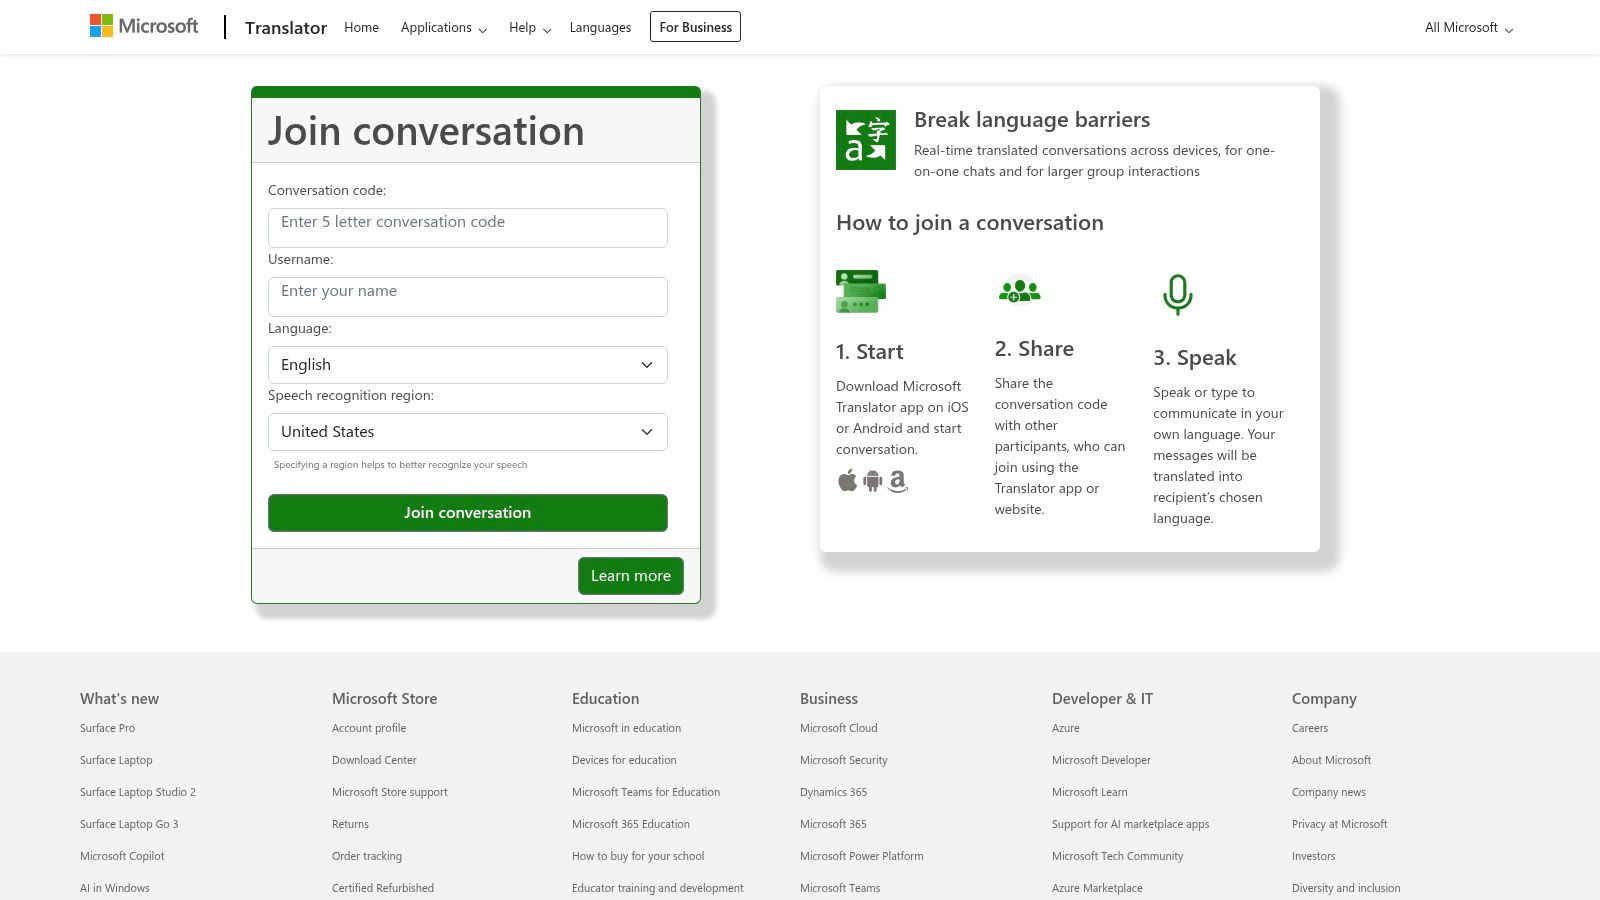1600x900 pixels.
Task: Open Careers footer link
Action: (x=1310, y=728)
